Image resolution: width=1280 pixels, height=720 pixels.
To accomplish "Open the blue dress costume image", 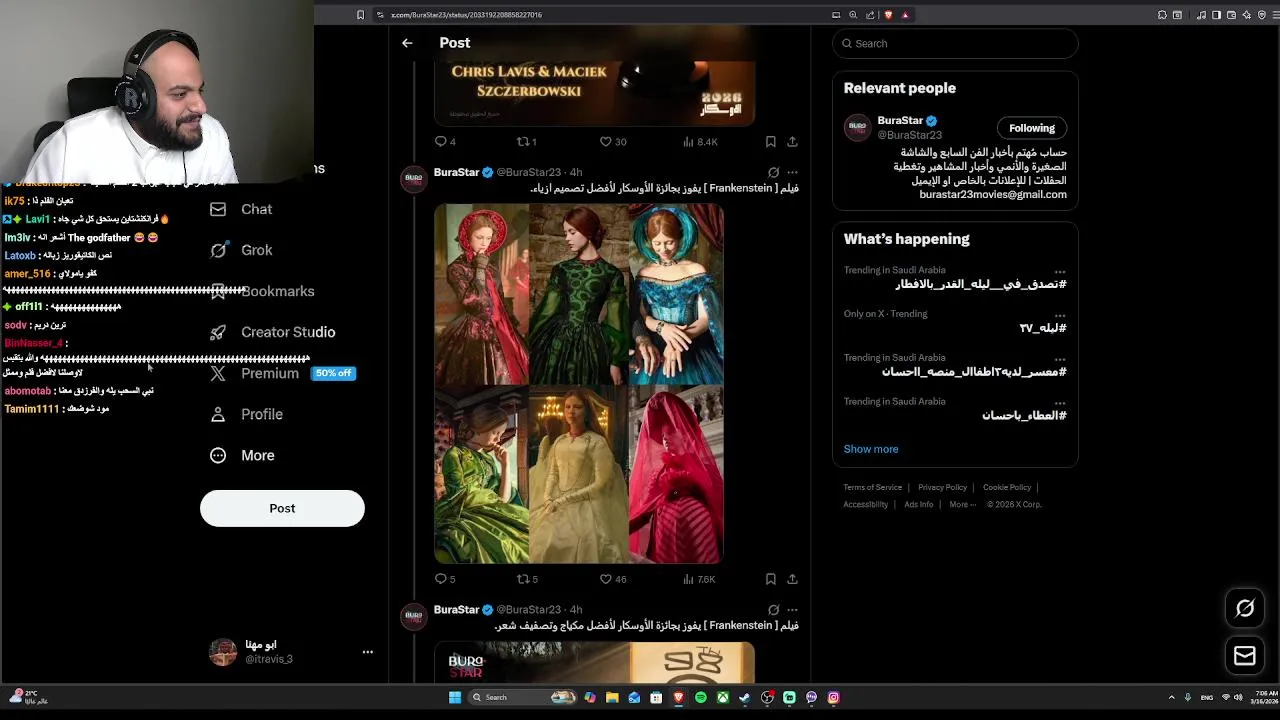I will click(x=676, y=294).
